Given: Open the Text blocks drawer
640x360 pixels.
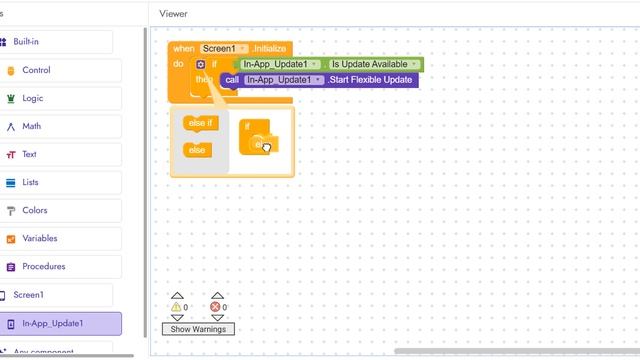Looking at the screenshot, I should [60, 154].
